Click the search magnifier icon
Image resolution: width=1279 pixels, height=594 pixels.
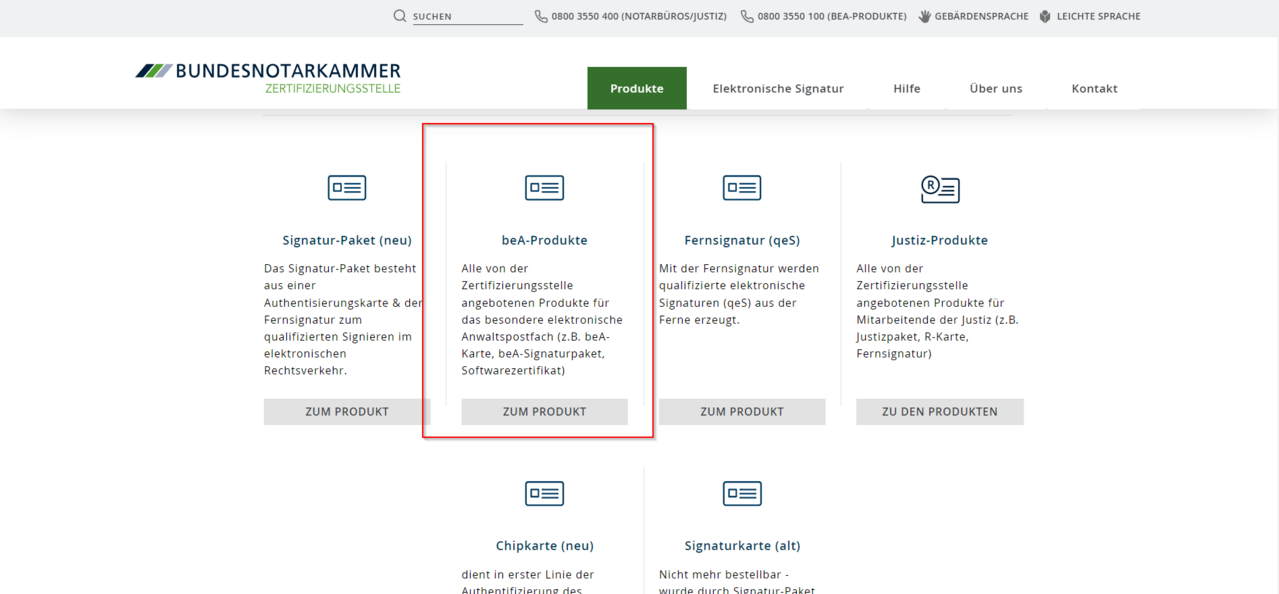[400, 16]
